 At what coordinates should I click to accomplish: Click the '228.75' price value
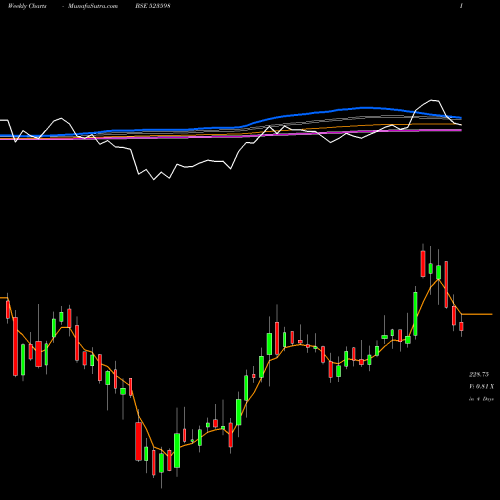tap(479, 375)
